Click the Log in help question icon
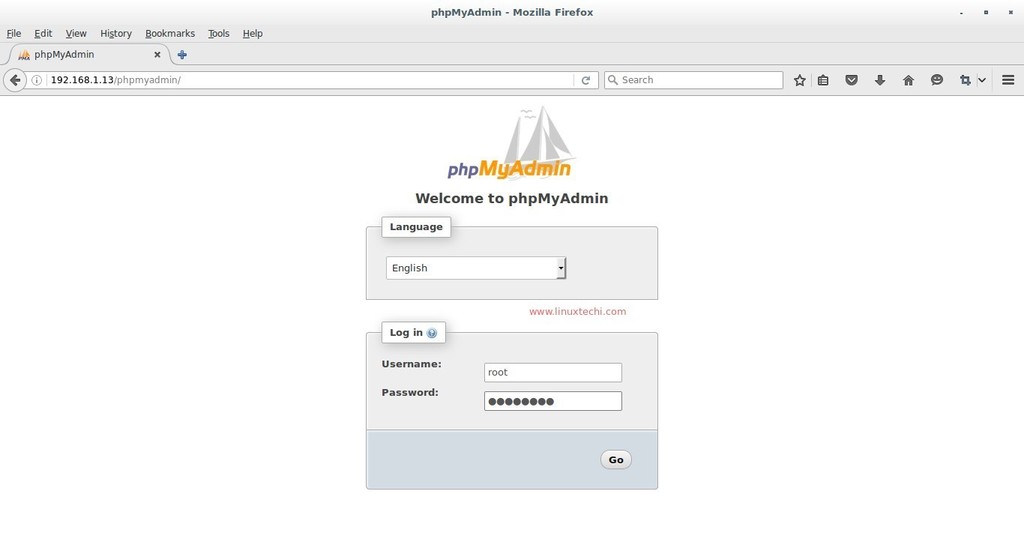Viewport: 1024px width, 557px height. [x=432, y=333]
